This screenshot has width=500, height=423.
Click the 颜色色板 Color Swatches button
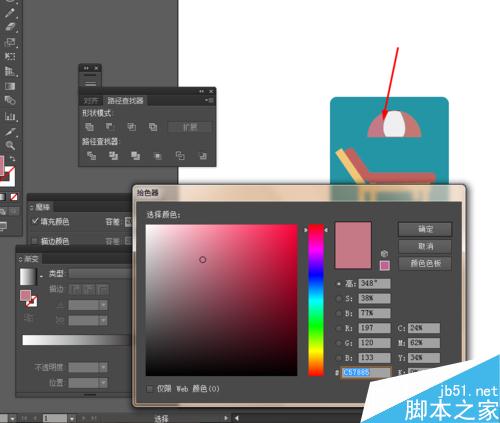(x=425, y=264)
